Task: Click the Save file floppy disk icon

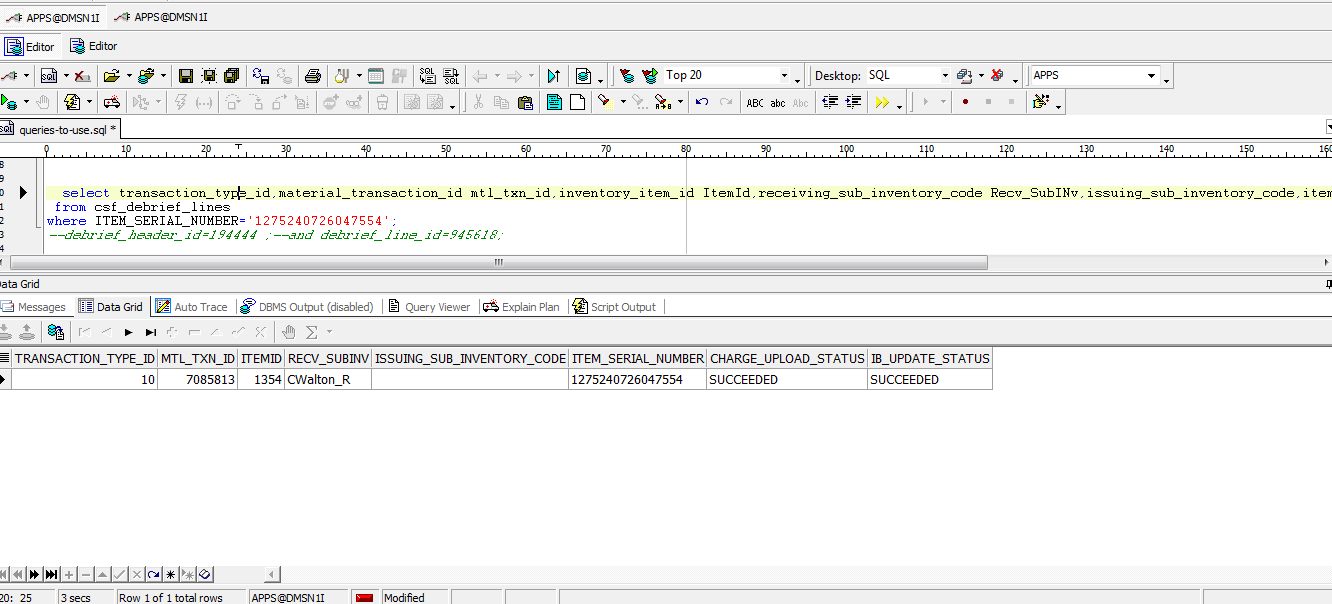Action: click(x=186, y=76)
